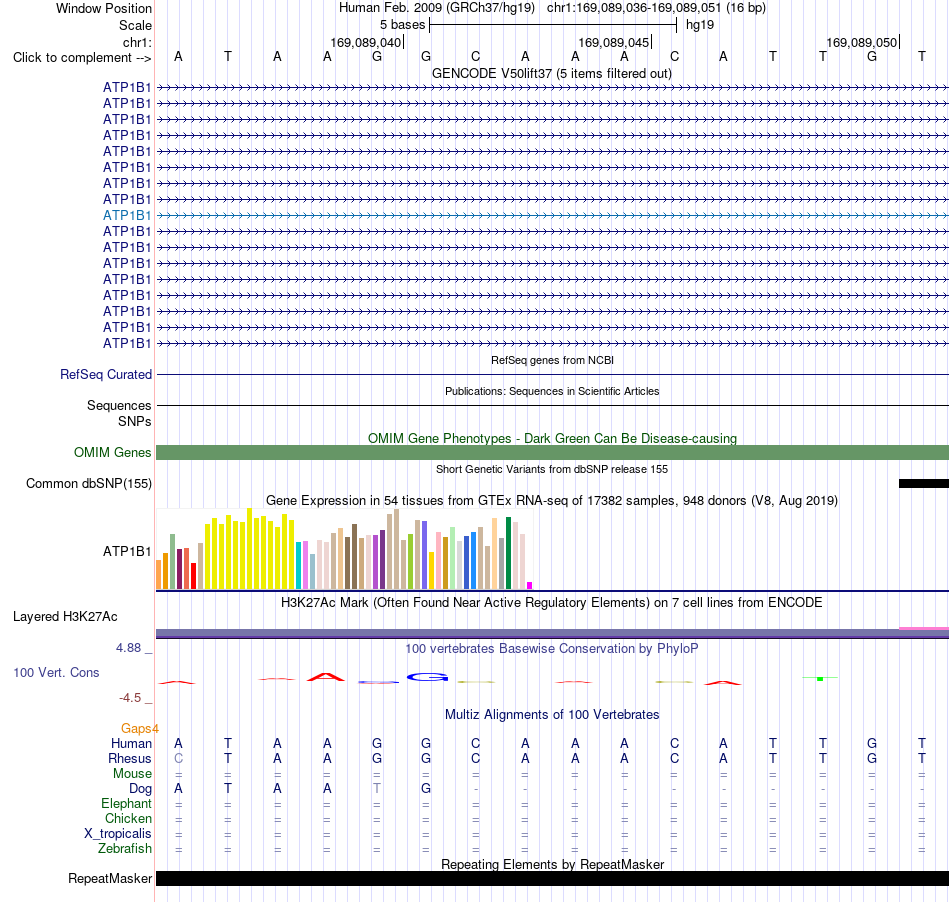Click the dark green bar in GTEx chart

(508, 553)
